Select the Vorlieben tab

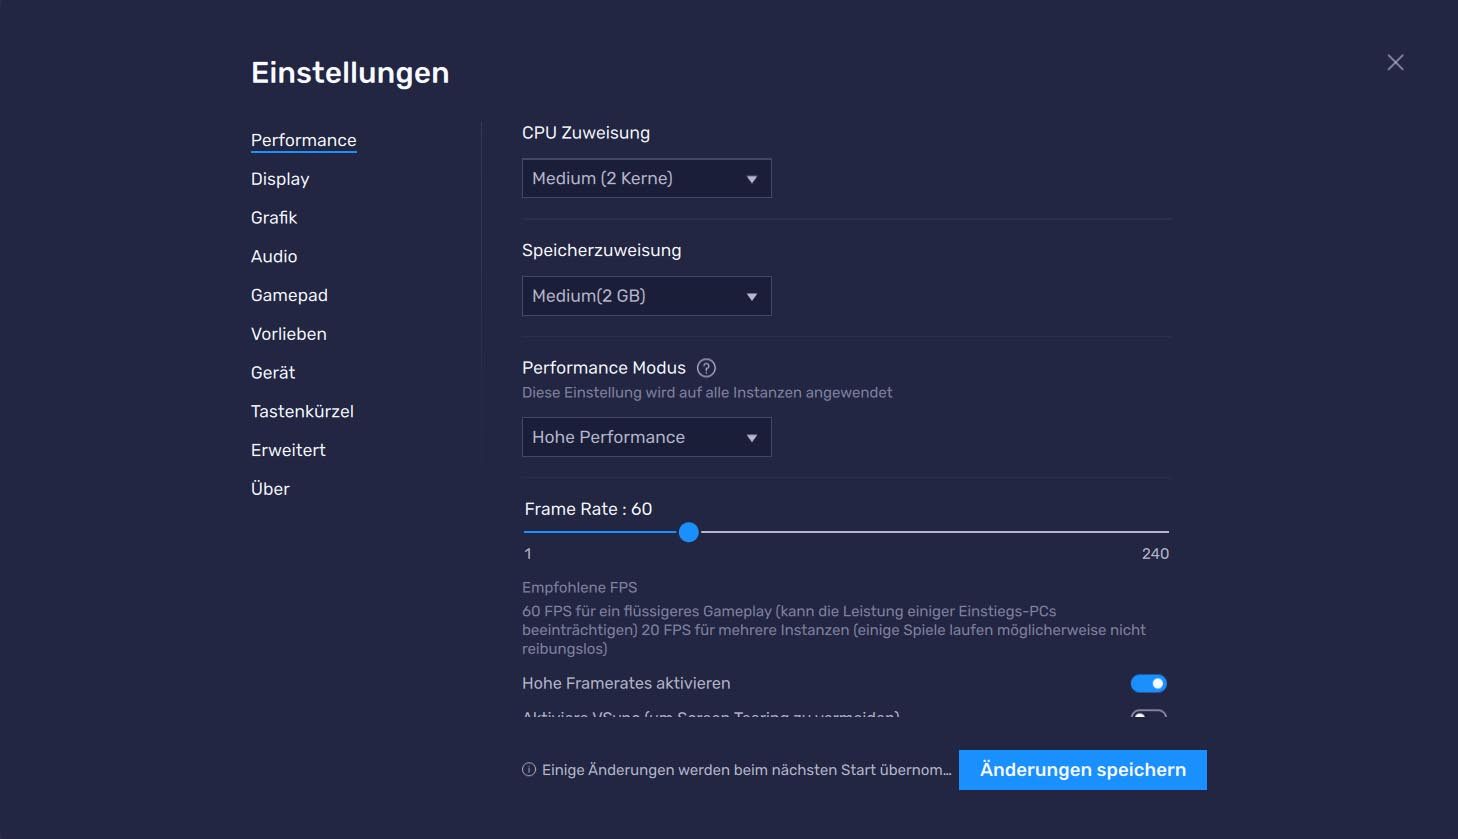[289, 334]
